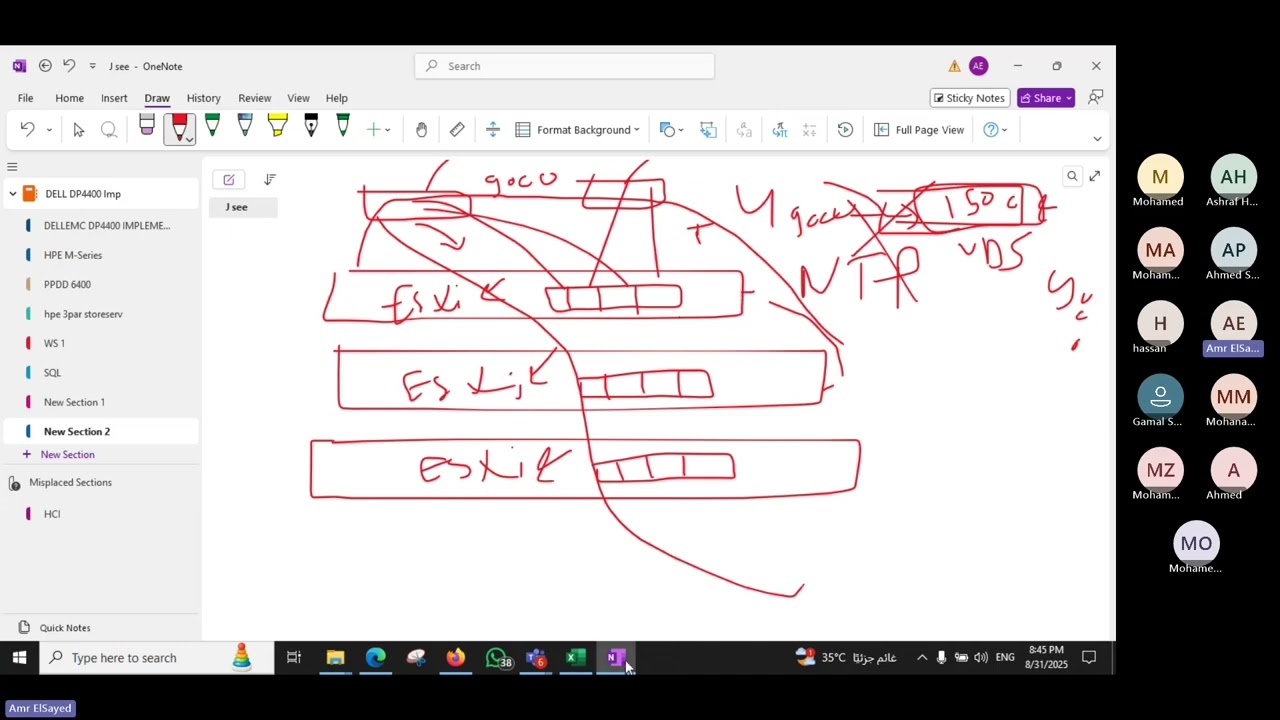The image size is (1280, 720).
Task: Select the yellow highlighter
Action: 277,127
